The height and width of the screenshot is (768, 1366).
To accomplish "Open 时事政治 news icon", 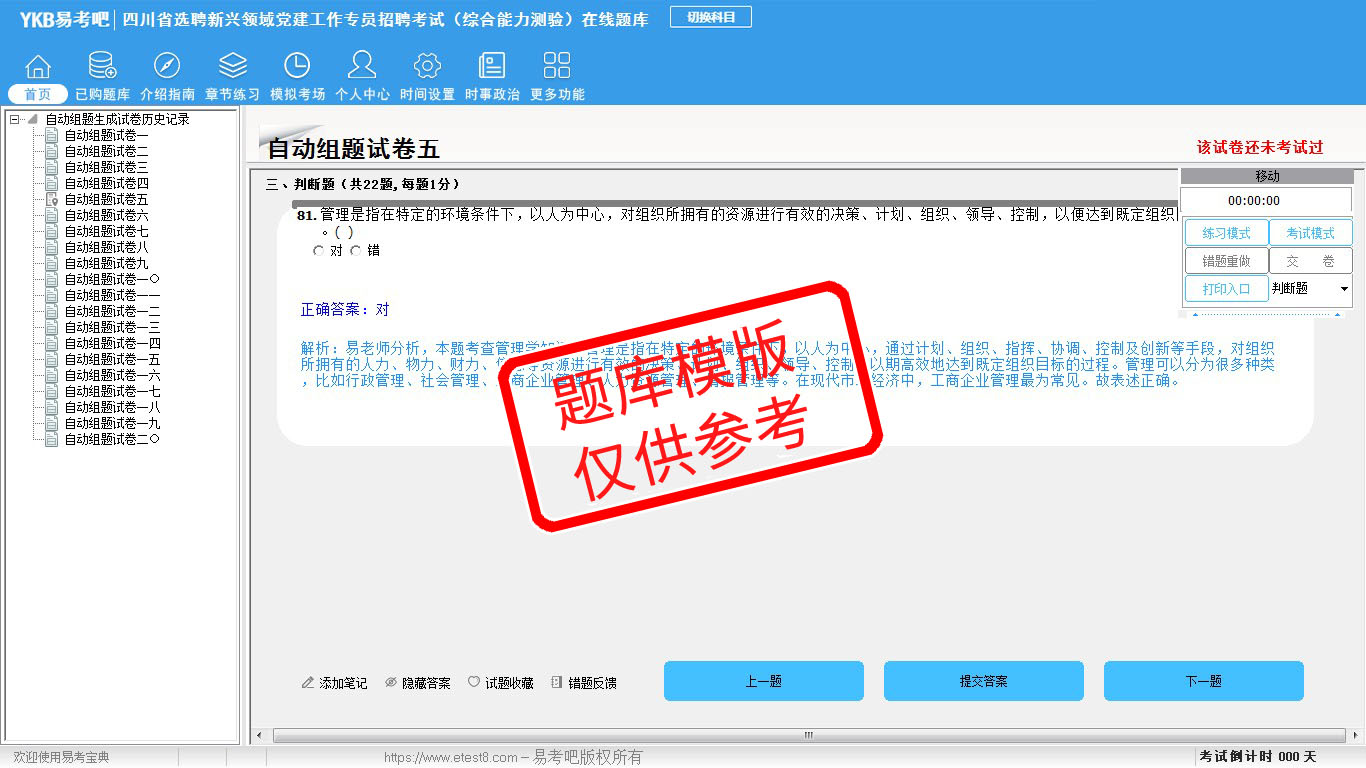I will coord(492,67).
